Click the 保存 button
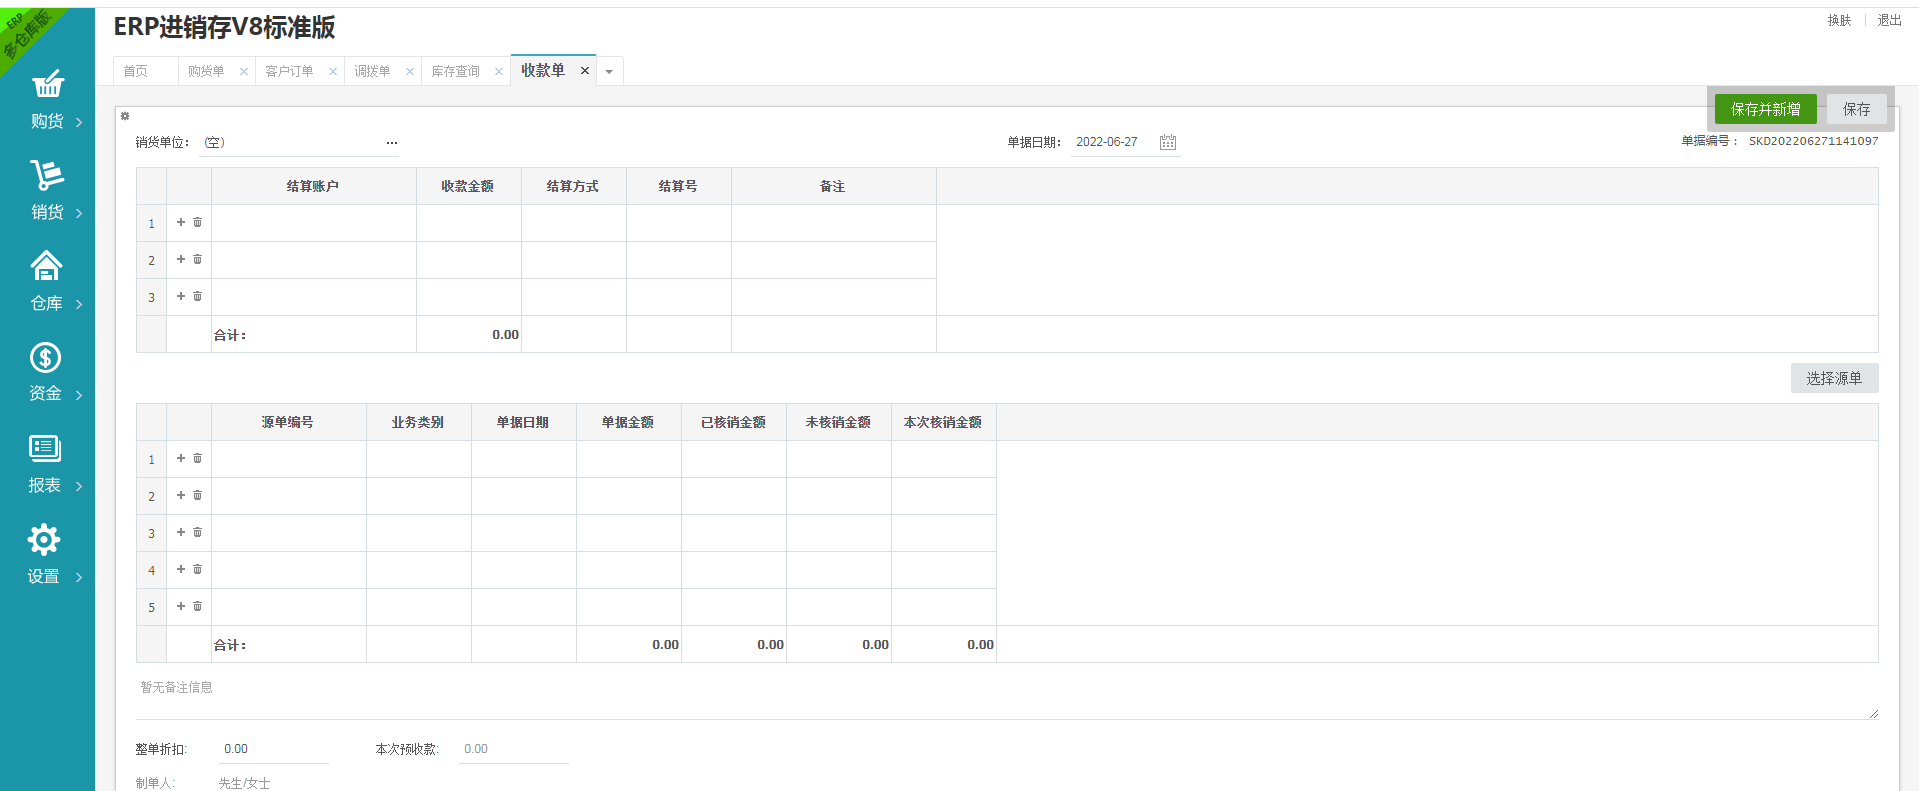Screen dimensions: 1919x791 pyautogui.click(x=1856, y=109)
